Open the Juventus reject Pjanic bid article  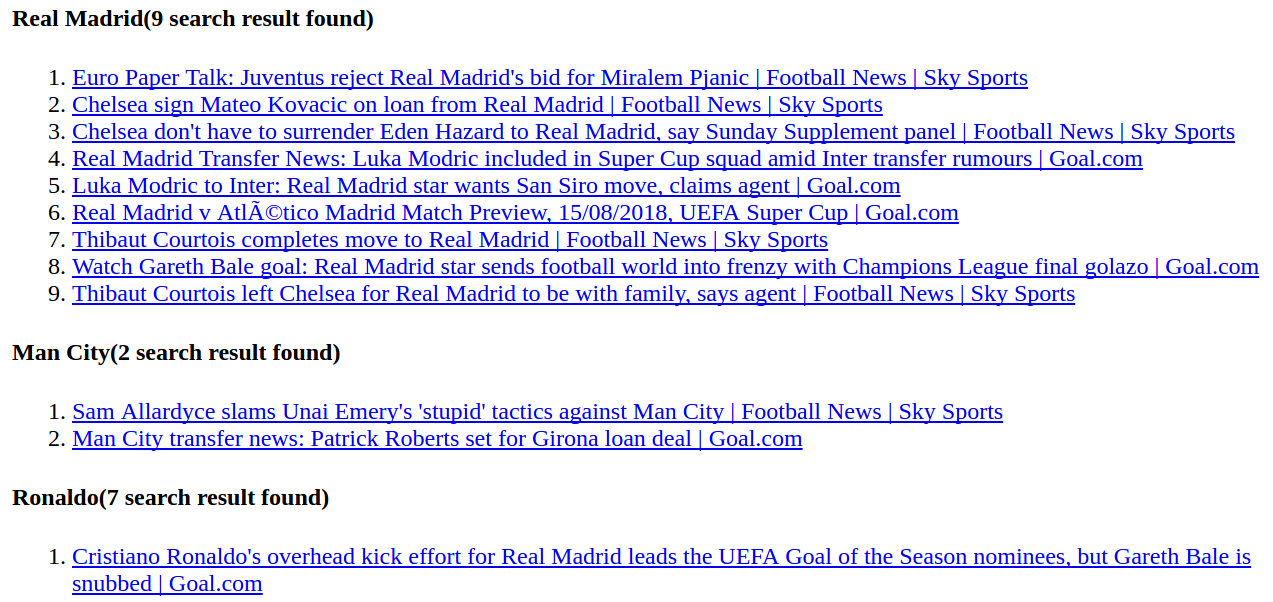pos(550,78)
